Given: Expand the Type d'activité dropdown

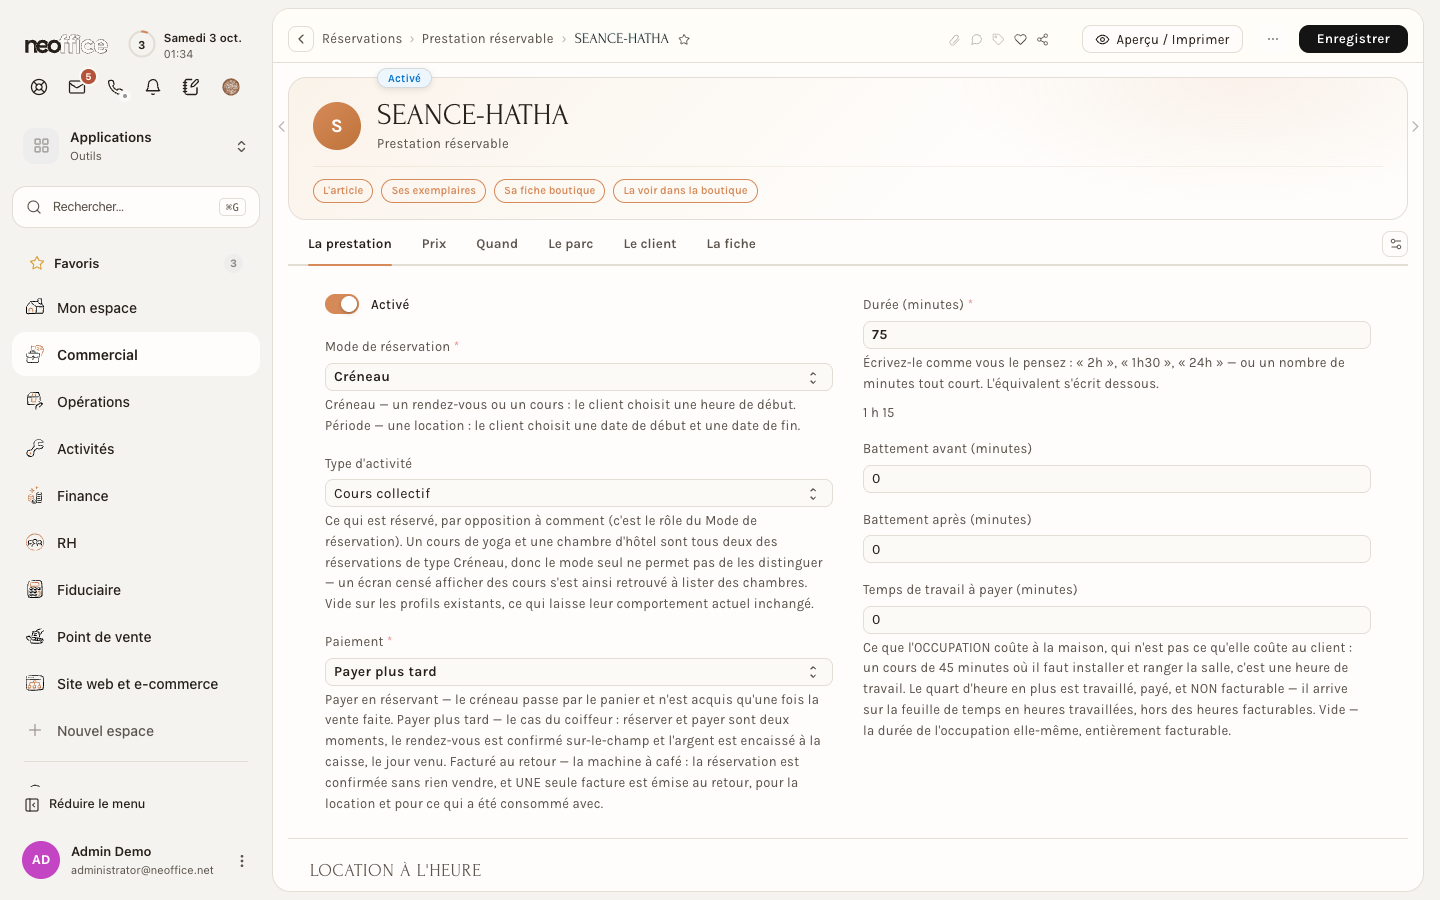Looking at the screenshot, I should click(x=578, y=493).
